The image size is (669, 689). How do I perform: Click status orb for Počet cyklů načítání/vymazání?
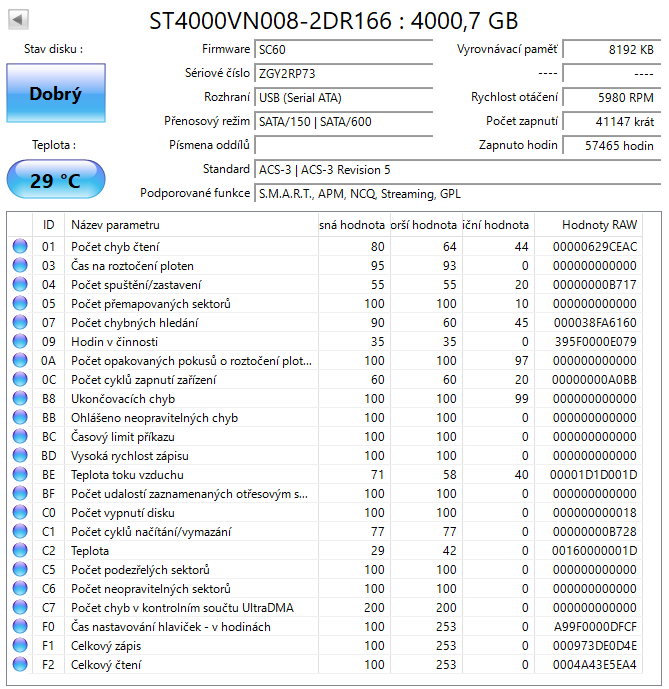click(20, 531)
